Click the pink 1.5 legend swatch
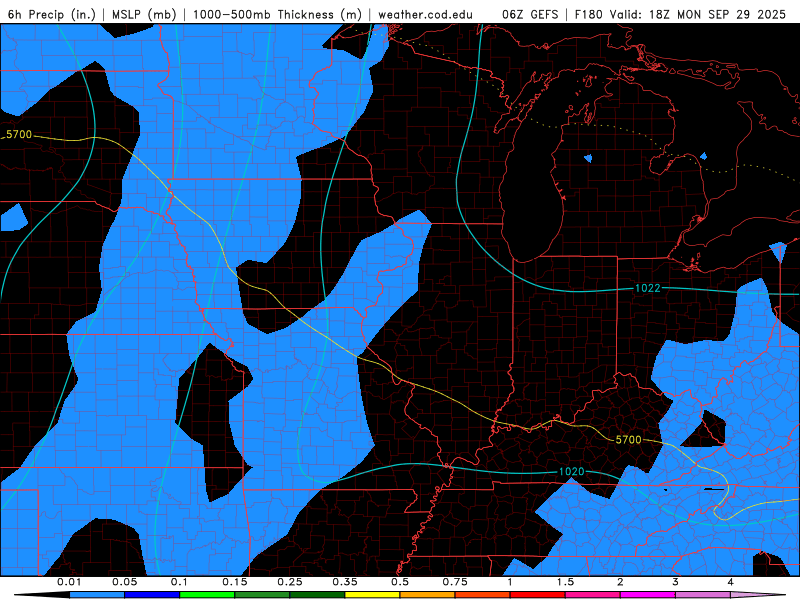The height and width of the screenshot is (600, 800). [x=593, y=595]
